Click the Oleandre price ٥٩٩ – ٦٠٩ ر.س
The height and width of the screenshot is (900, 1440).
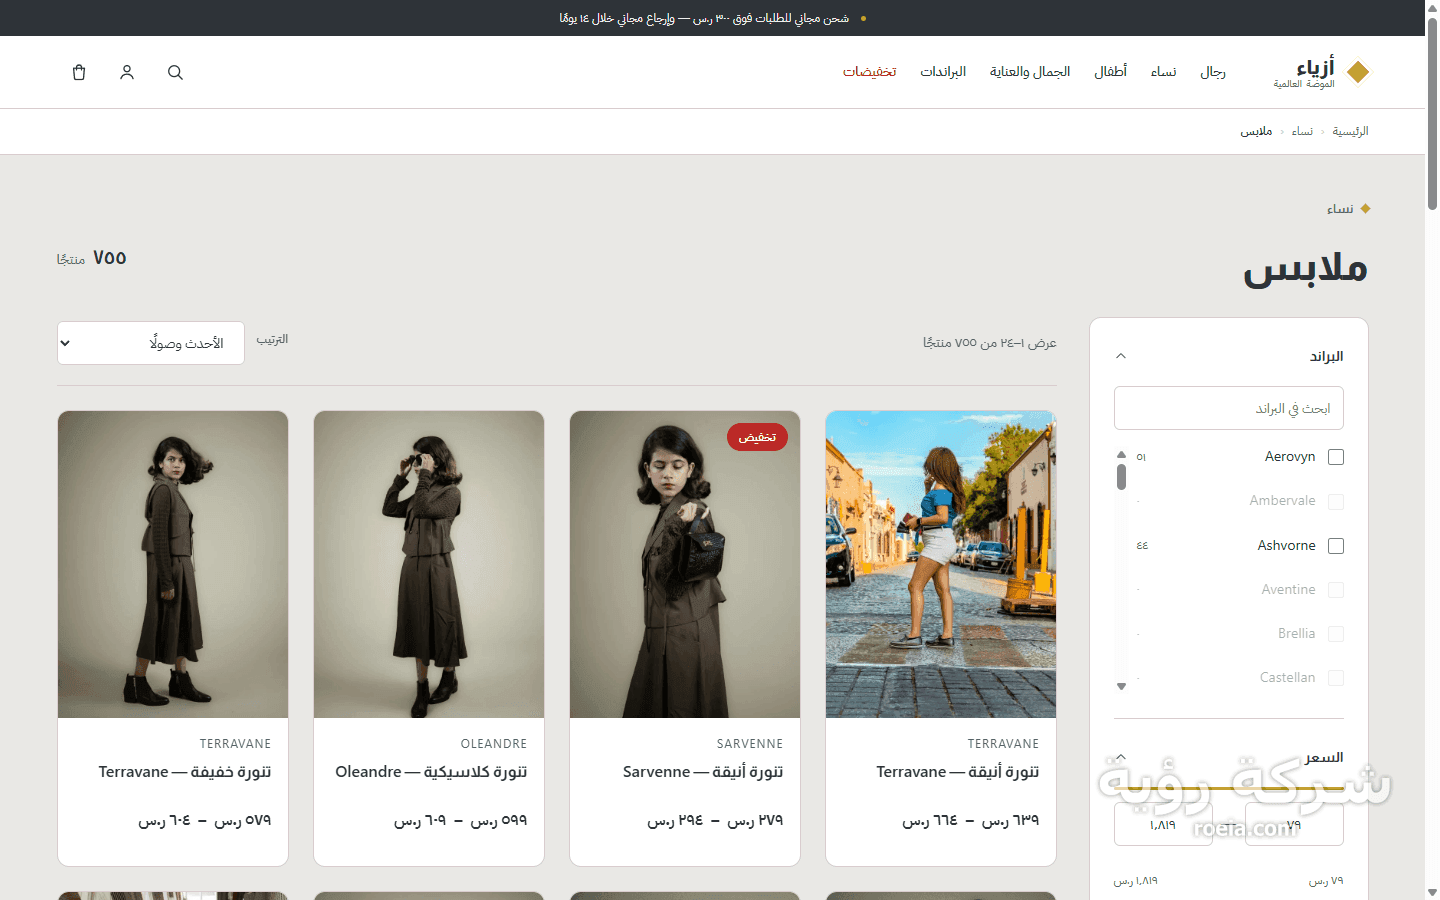coord(461,820)
